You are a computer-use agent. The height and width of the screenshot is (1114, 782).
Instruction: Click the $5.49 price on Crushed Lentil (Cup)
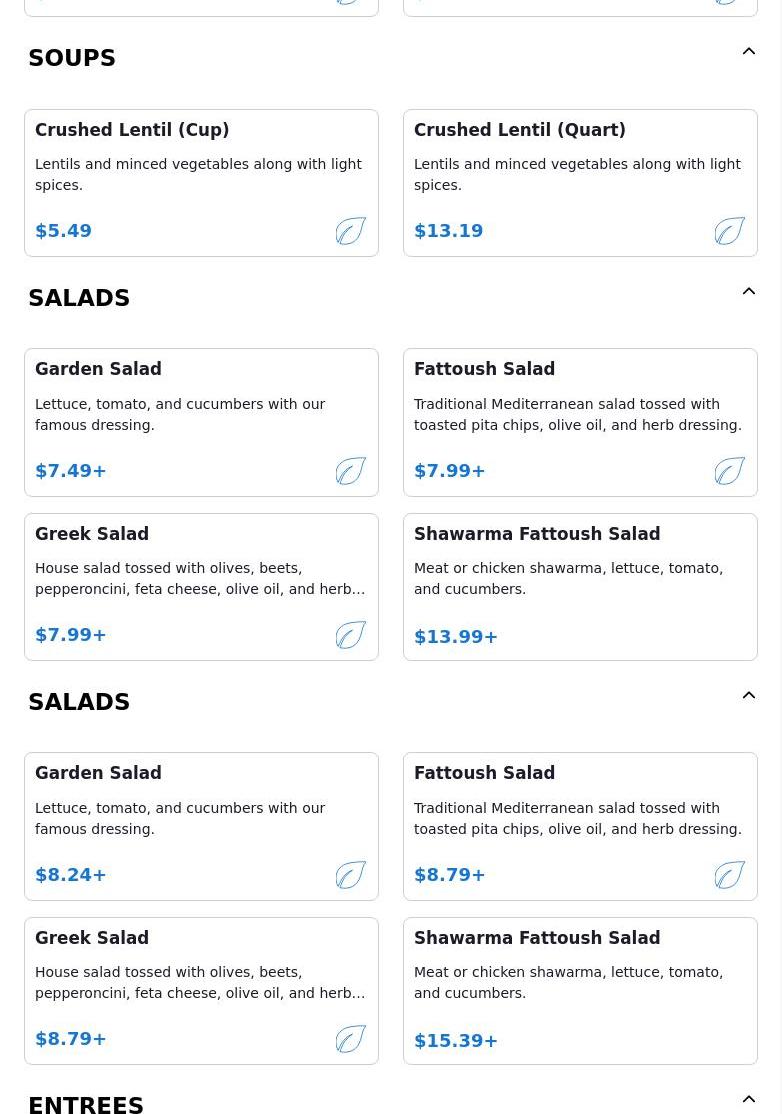coord(63,231)
